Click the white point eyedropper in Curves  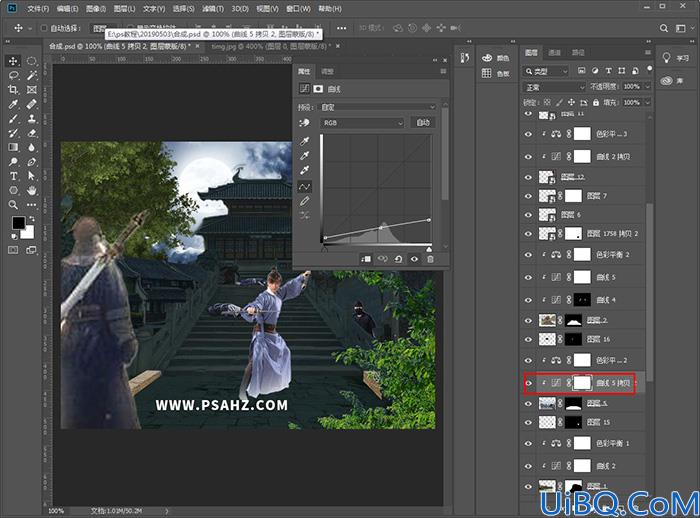[x=305, y=170]
